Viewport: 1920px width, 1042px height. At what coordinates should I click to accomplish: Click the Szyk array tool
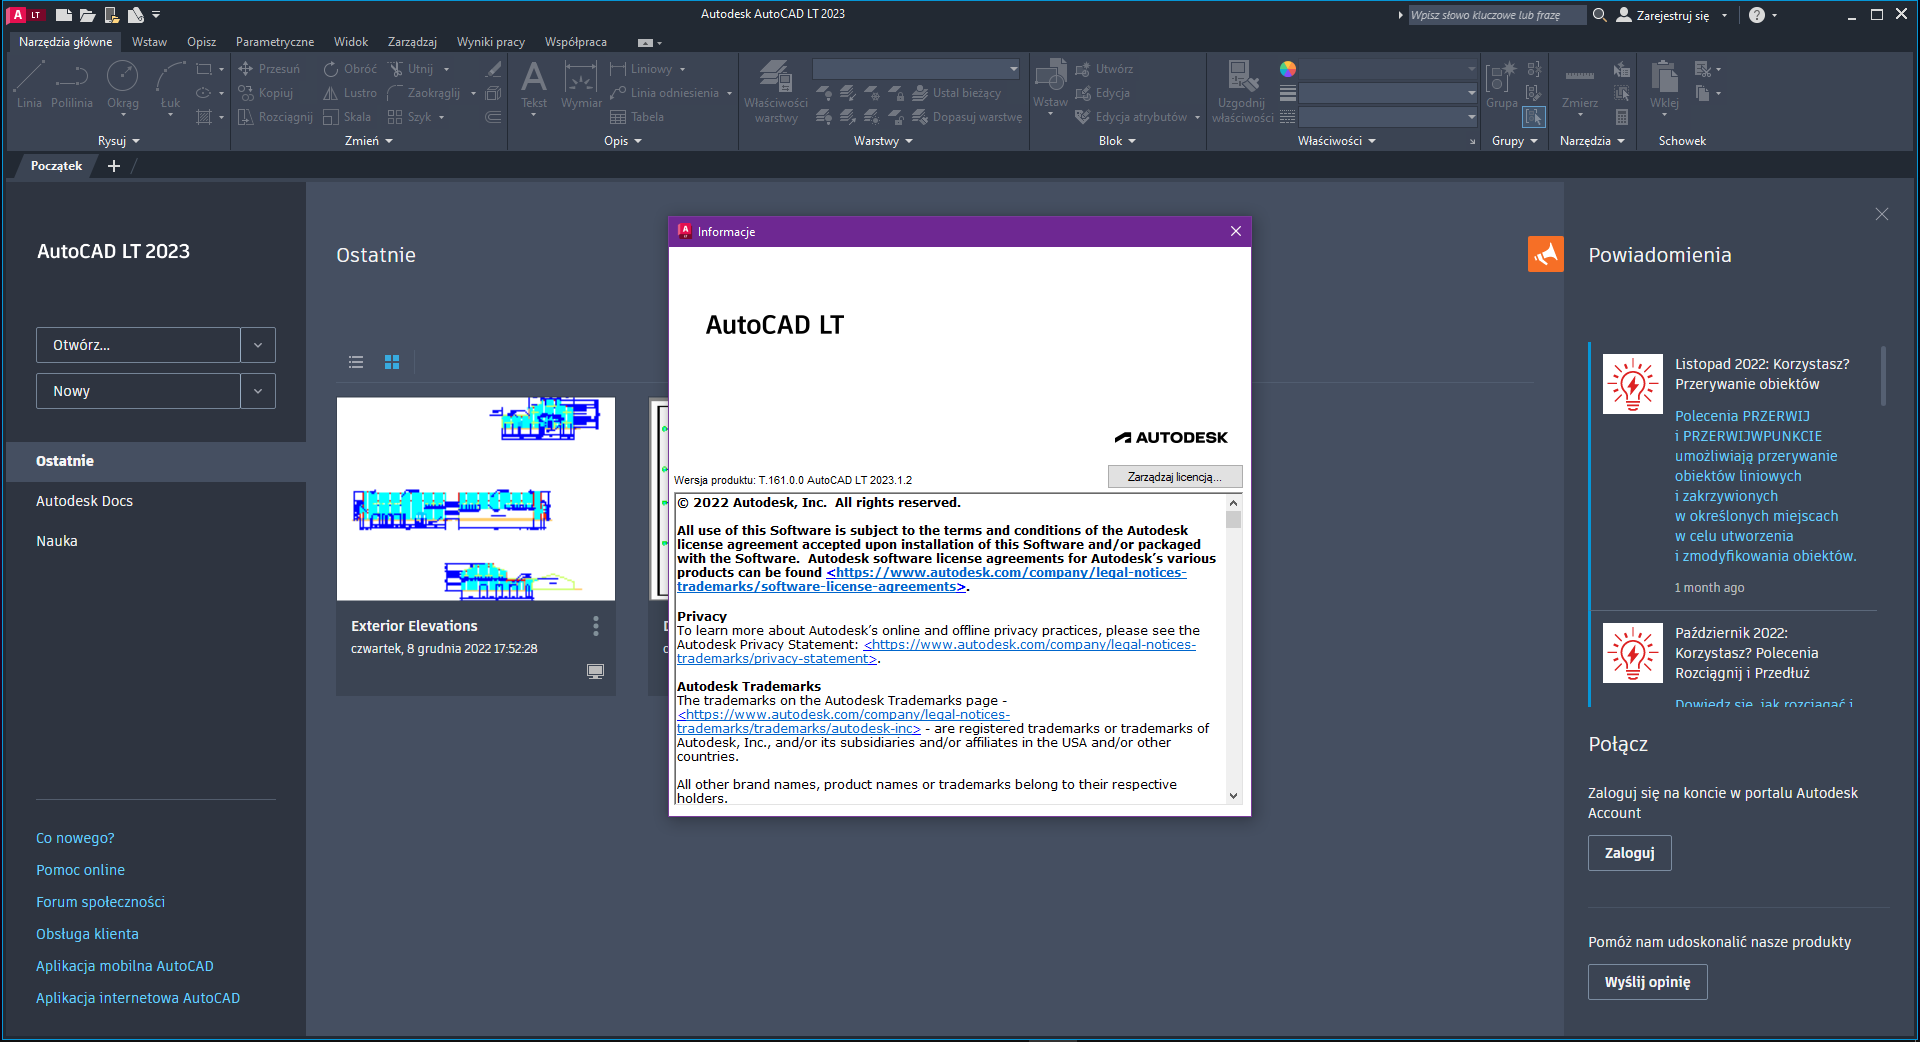click(410, 117)
